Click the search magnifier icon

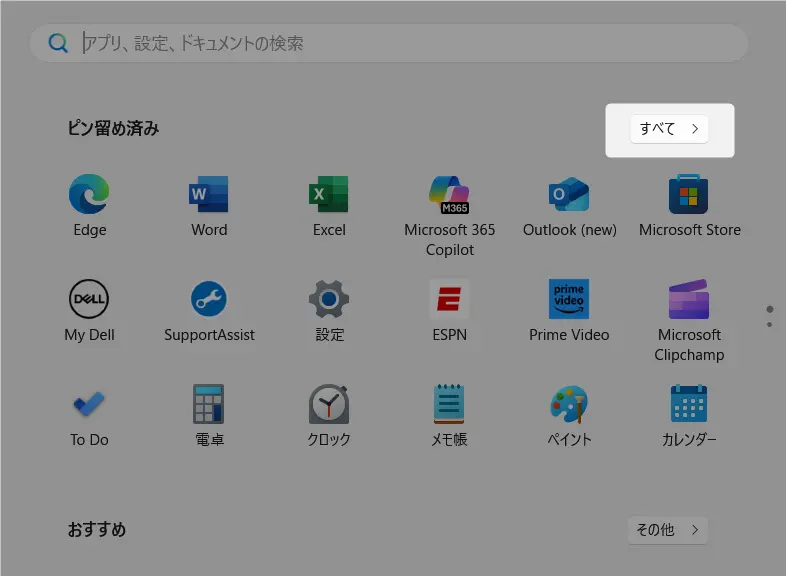[x=58, y=43]
